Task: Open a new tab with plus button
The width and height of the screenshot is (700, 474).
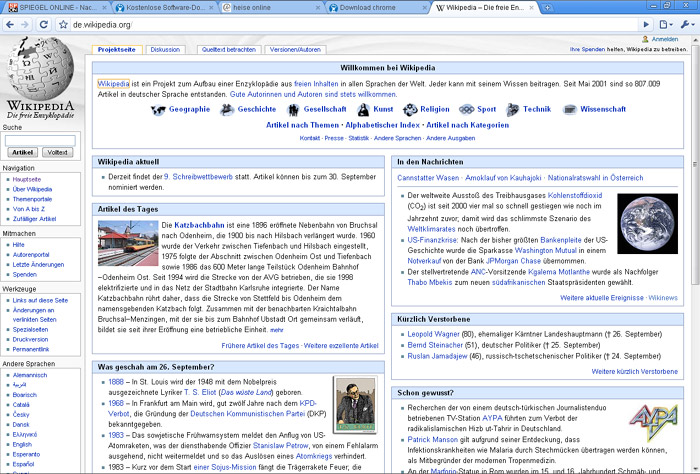Action: pos(547,8)
